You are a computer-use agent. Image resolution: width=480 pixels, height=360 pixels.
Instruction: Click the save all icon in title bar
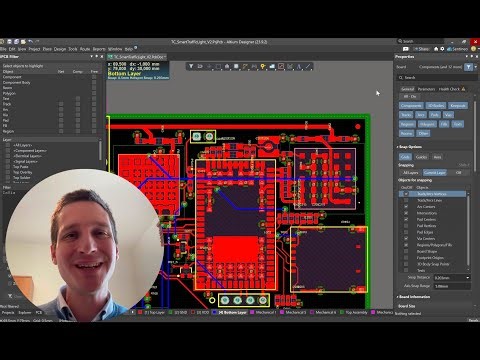pos(16,42)
